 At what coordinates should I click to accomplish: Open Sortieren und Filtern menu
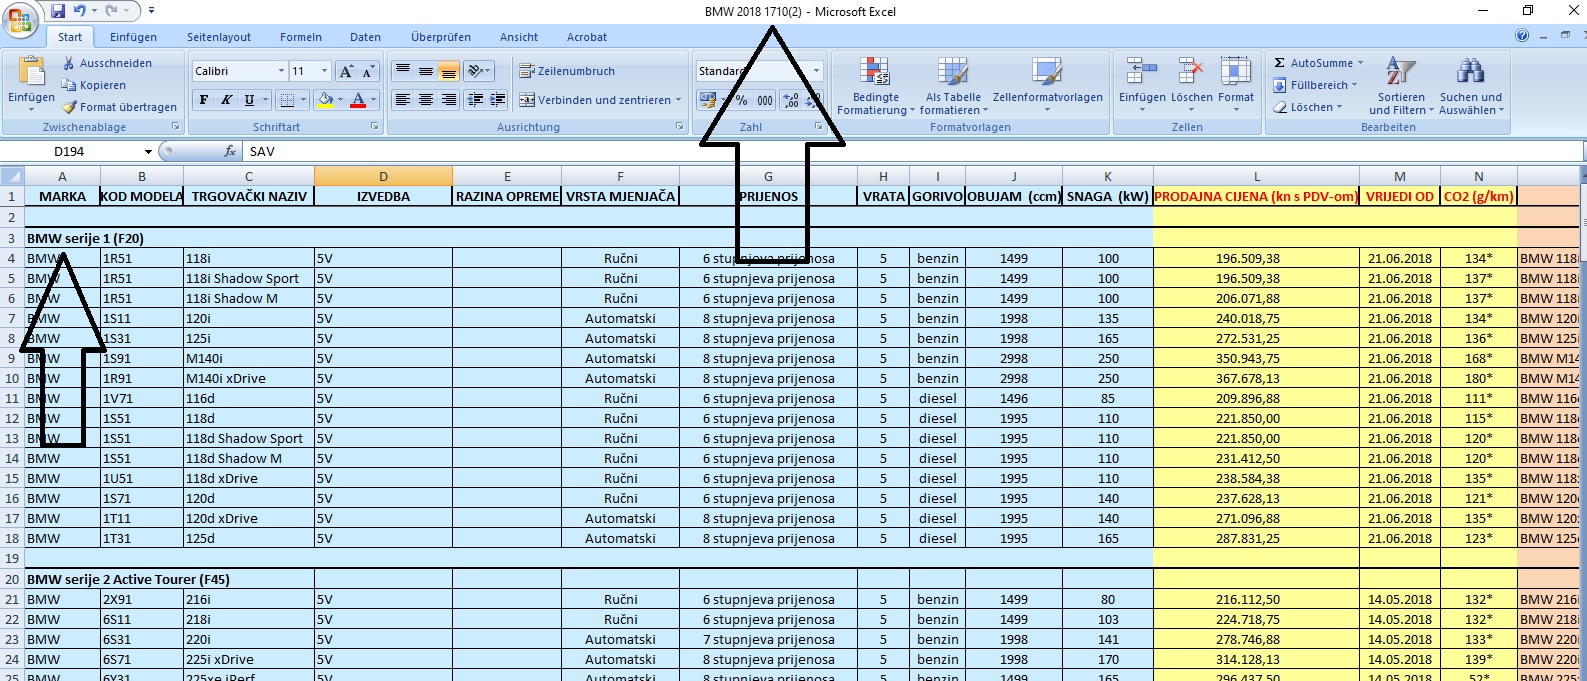click(1401, 86)
